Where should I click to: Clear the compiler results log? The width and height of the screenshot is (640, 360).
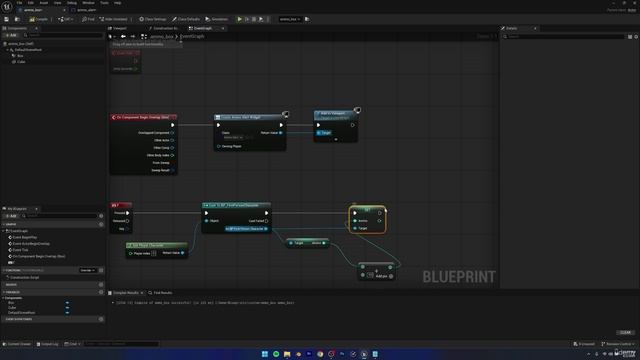click(626, 332)
